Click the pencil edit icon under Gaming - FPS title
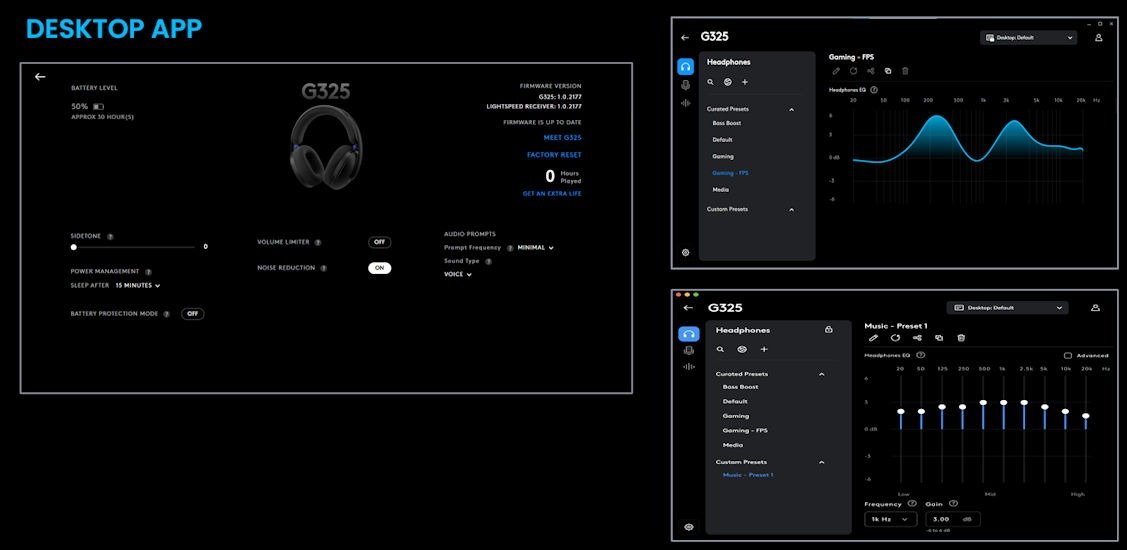The height and width of the screenshot is (550, 1127). pos(836,71)
